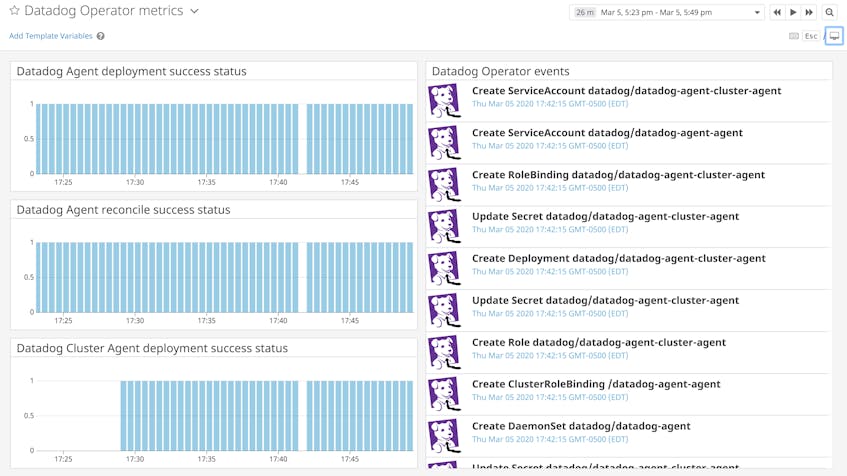847x476 pixels.
Task: Open template variables help question icon
Action: [100, 36]
